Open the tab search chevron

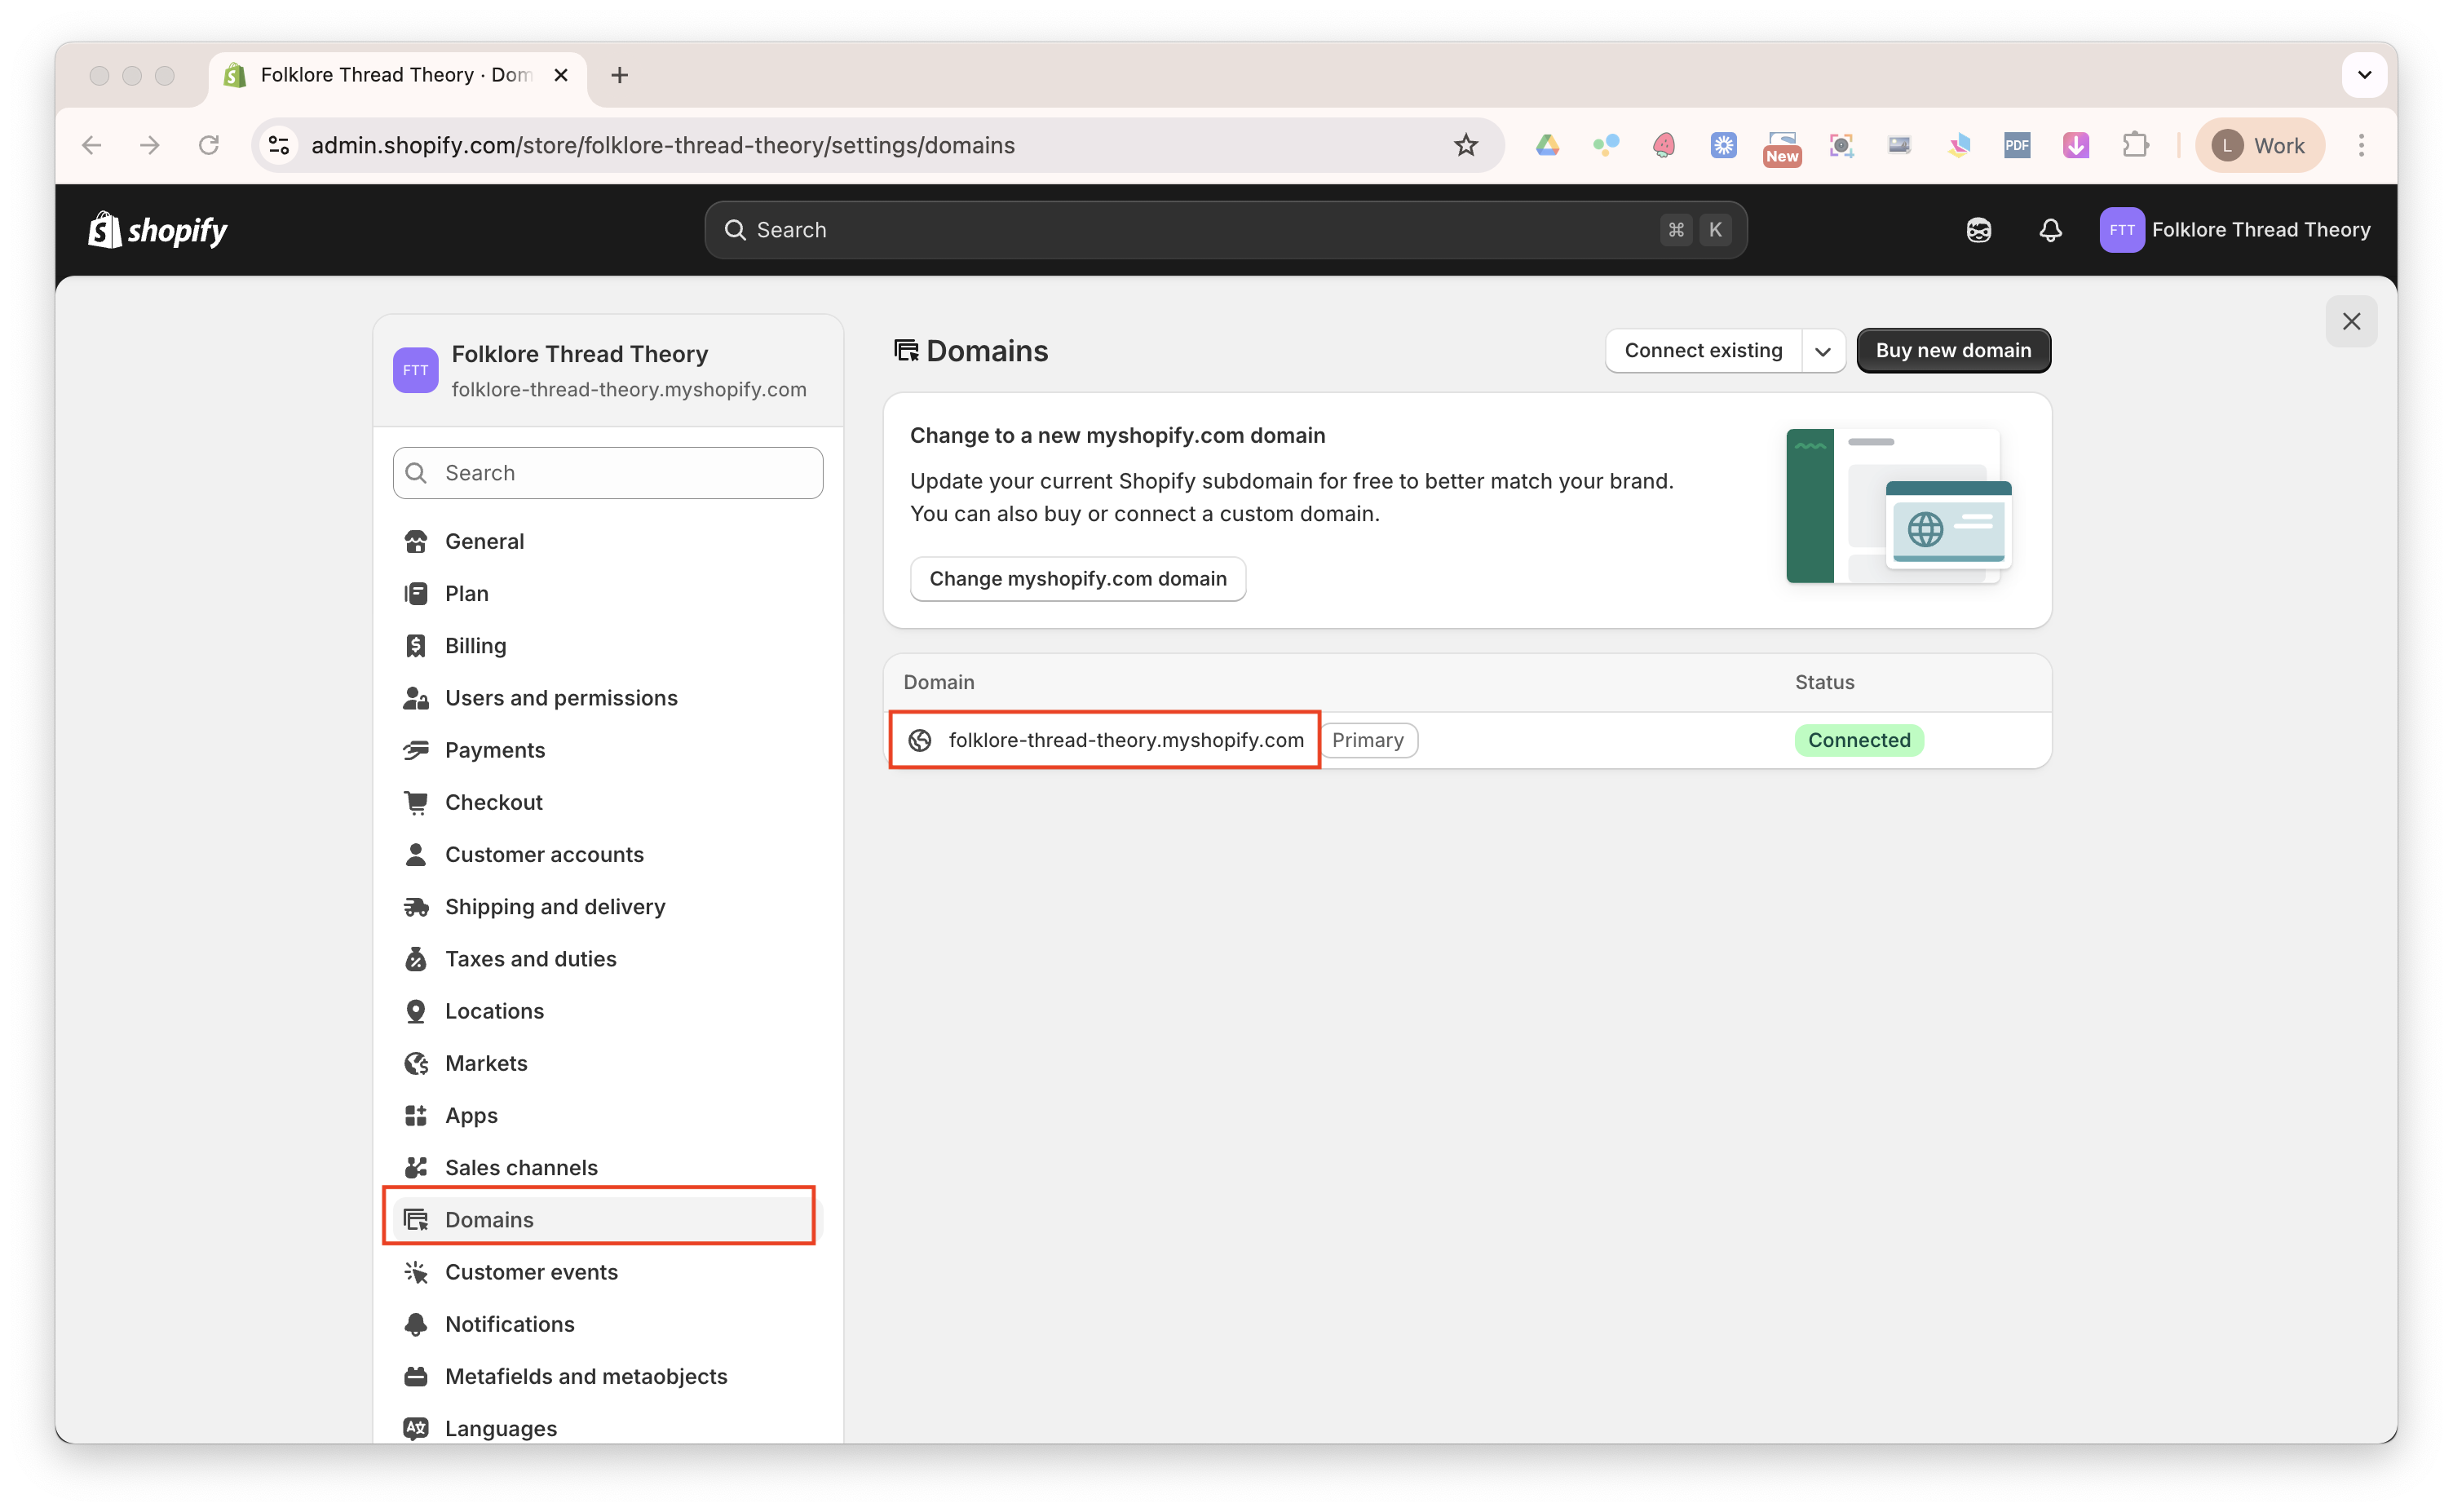[2364, 75]
